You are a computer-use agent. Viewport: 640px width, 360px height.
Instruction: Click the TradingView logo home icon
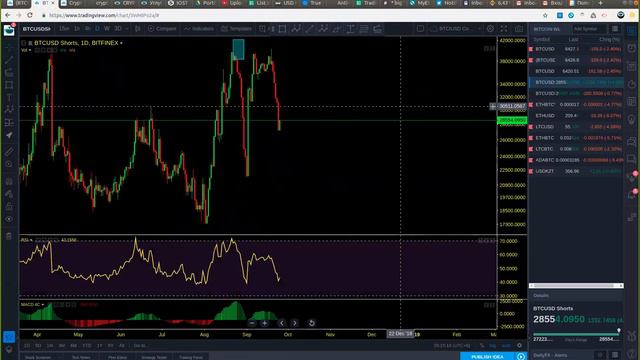coord(9,30)
